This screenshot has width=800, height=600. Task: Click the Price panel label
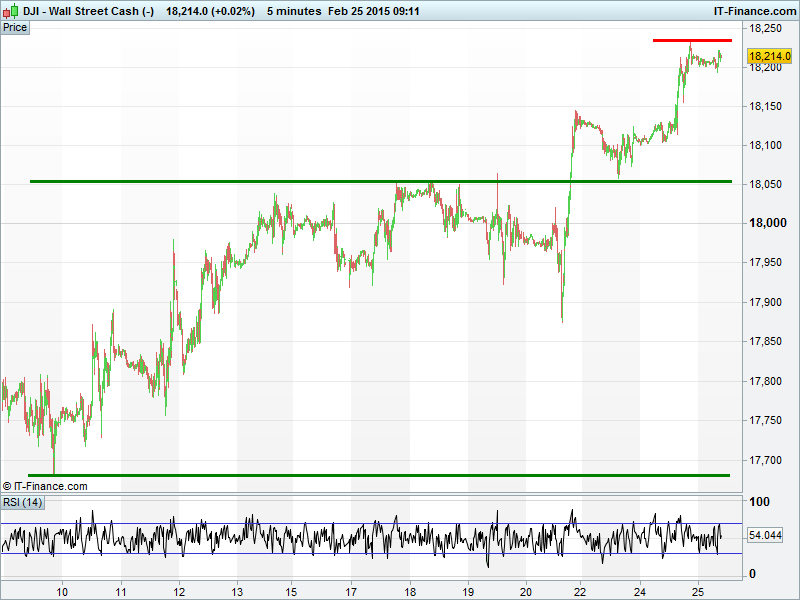point(15,28)
